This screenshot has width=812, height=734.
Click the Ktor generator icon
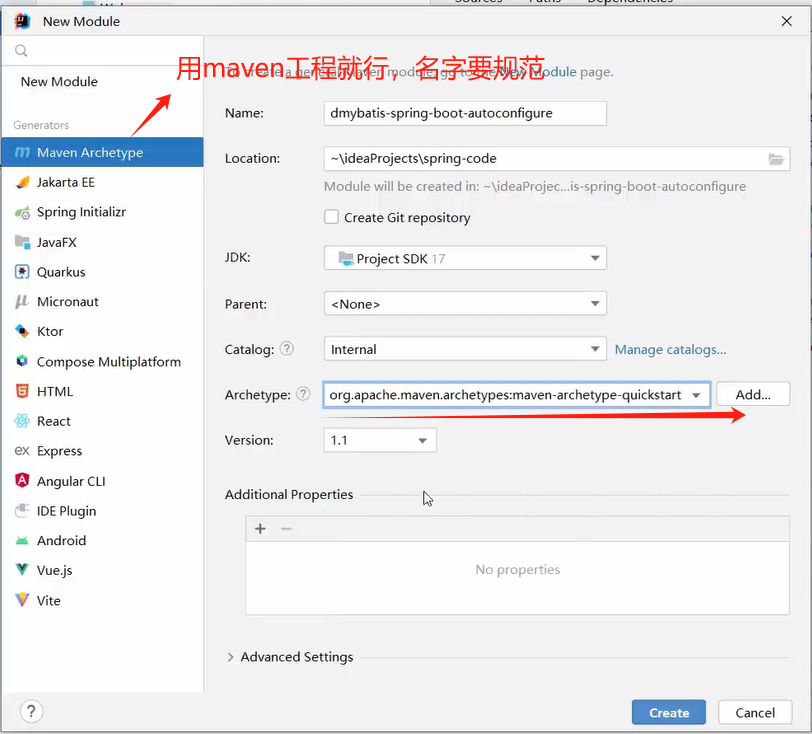[22, 331]
